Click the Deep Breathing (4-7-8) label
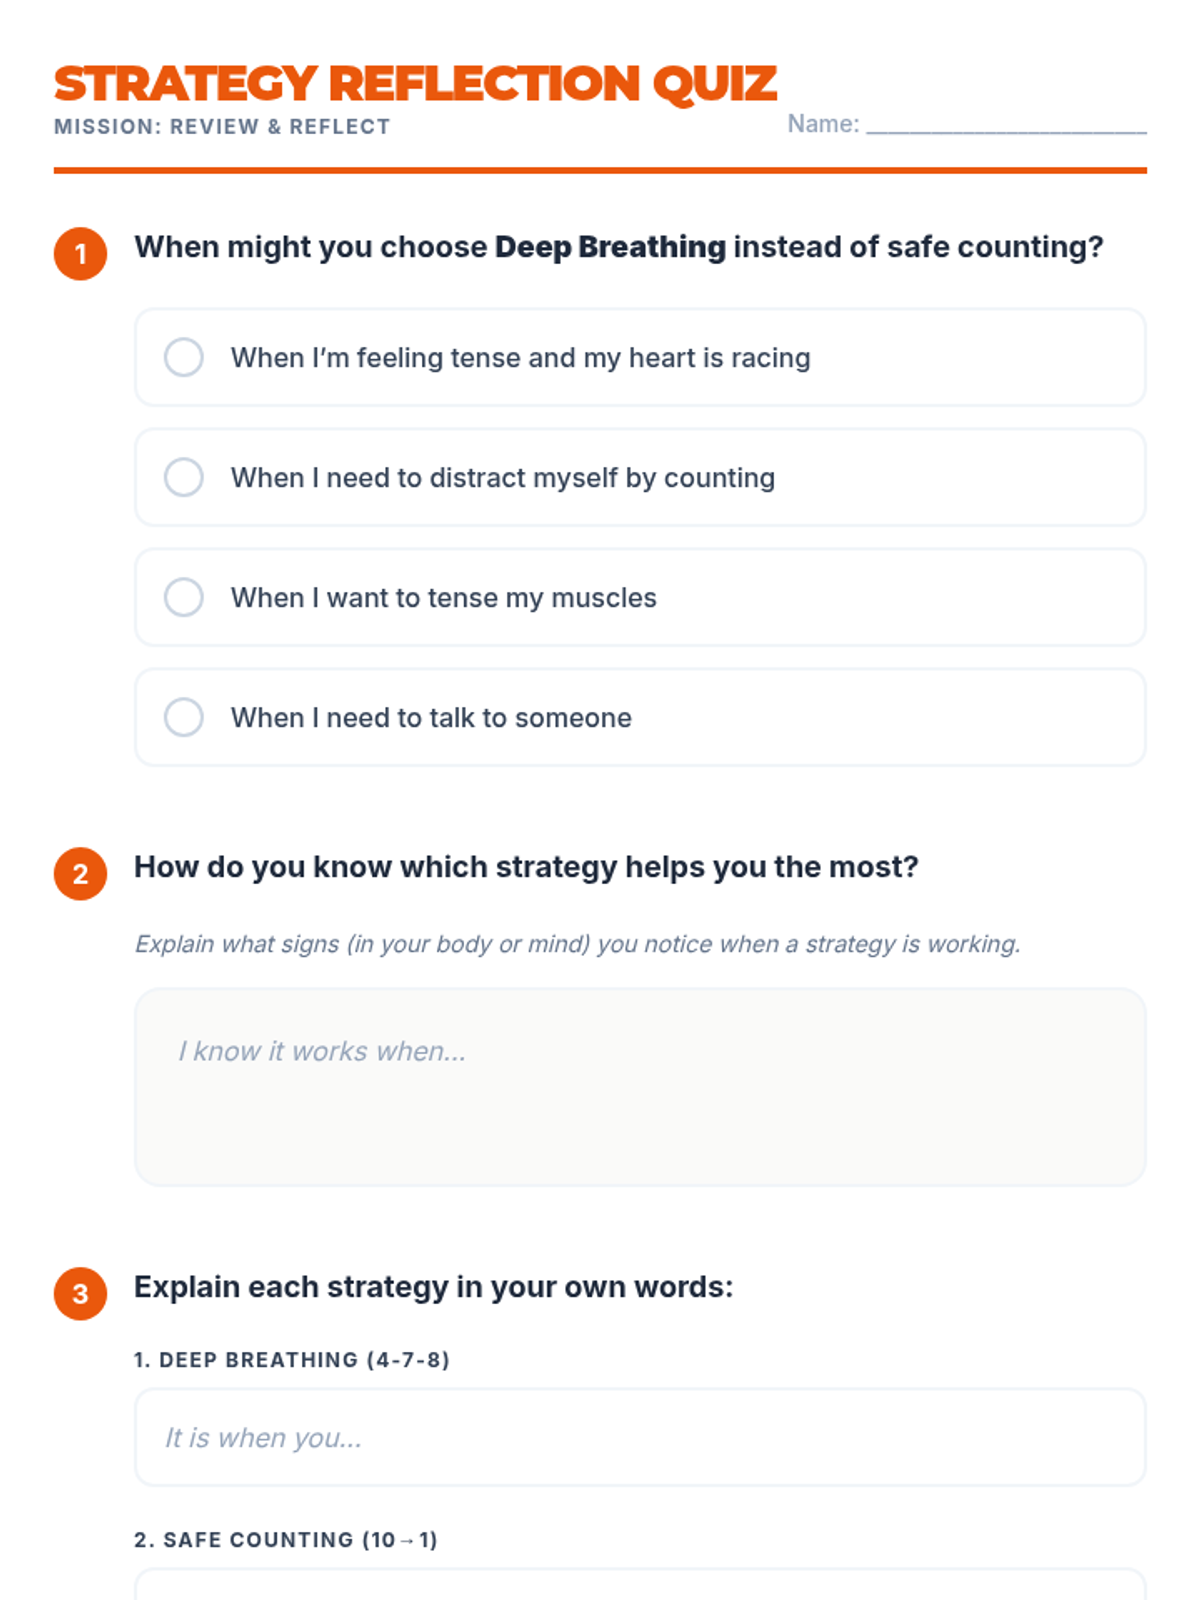The height and width of the screenshot is (1600, 1200). (x=292, y=1360)
